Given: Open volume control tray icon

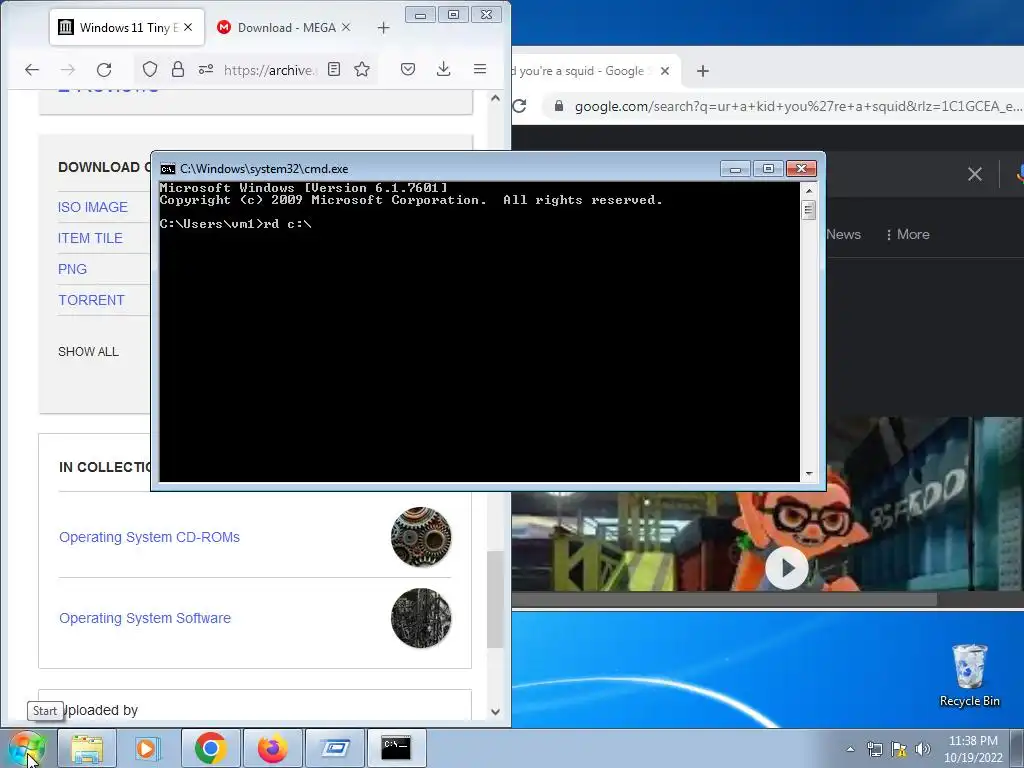Looking at the screenshot, I should pos(922,749).
